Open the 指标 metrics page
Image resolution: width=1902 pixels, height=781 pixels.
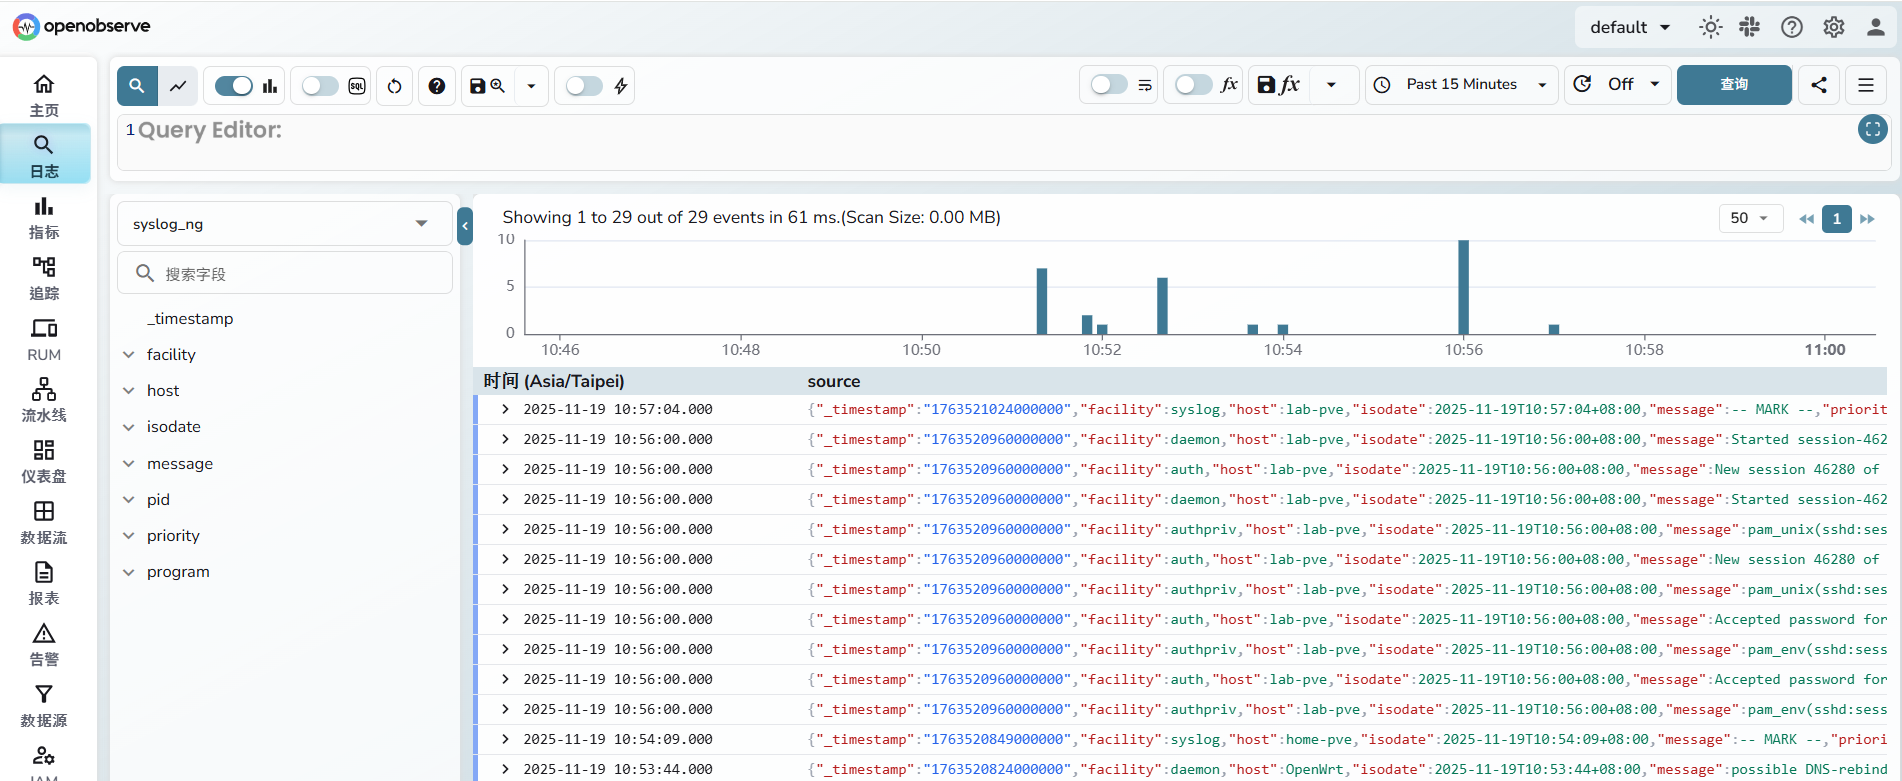(44, 217)
